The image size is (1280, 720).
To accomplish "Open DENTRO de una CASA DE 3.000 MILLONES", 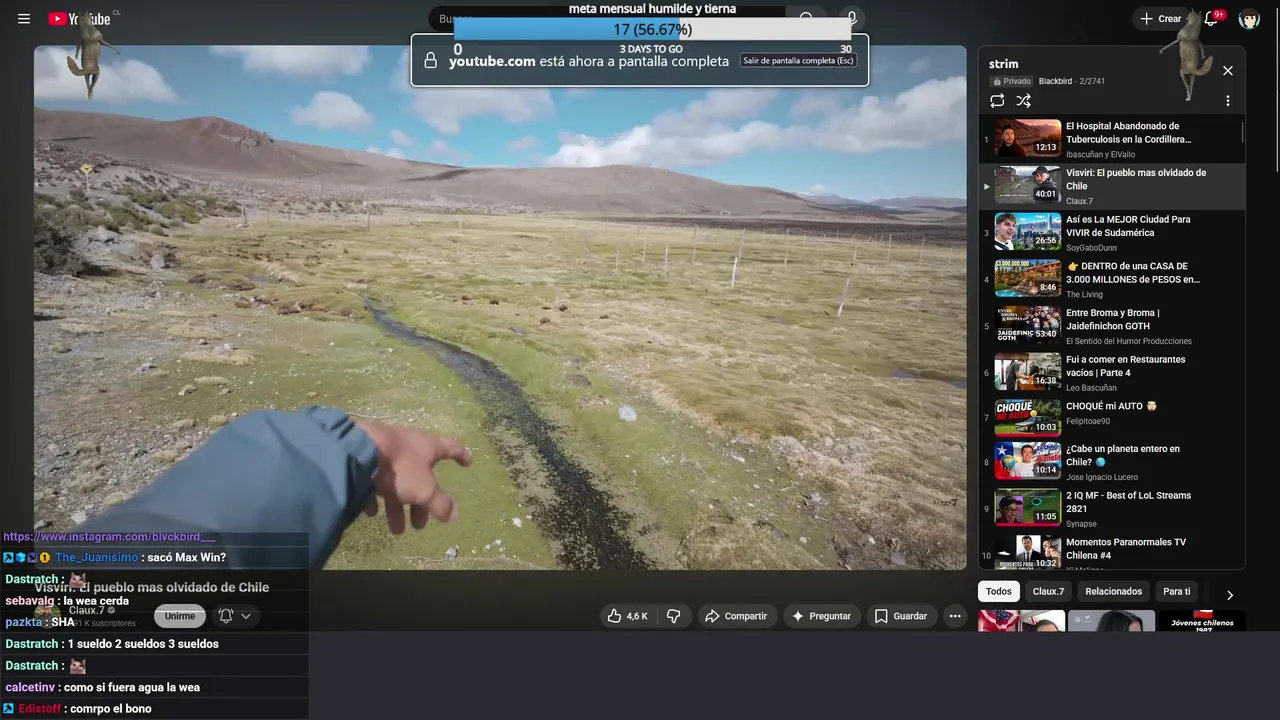I will point(1112,280).
